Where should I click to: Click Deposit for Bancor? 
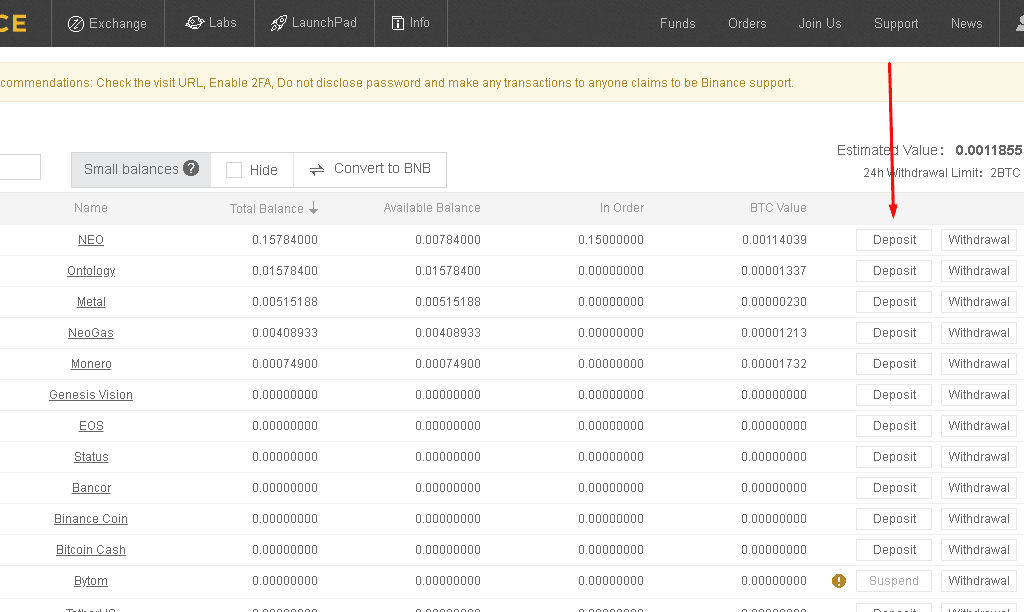point(894,488)
